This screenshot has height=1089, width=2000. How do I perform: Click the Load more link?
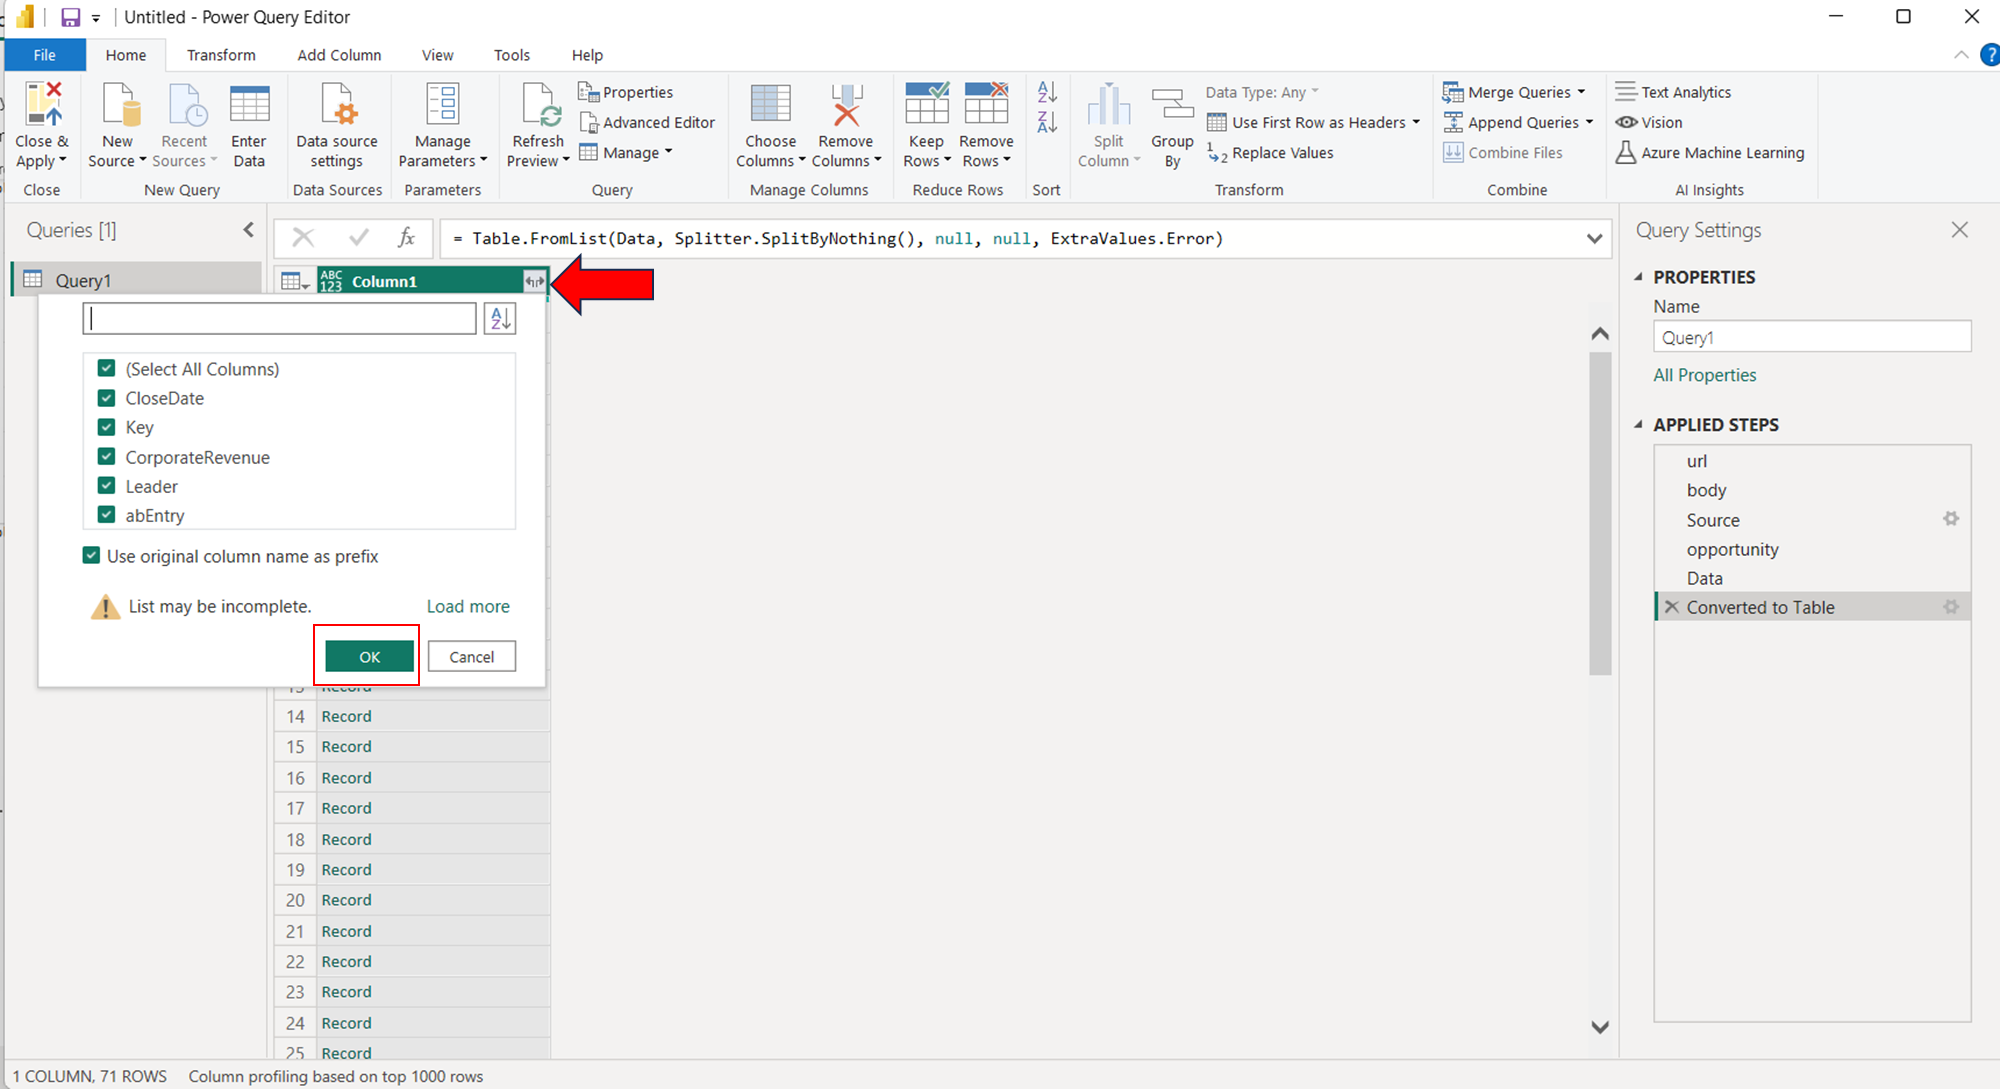tap(468, 606)
